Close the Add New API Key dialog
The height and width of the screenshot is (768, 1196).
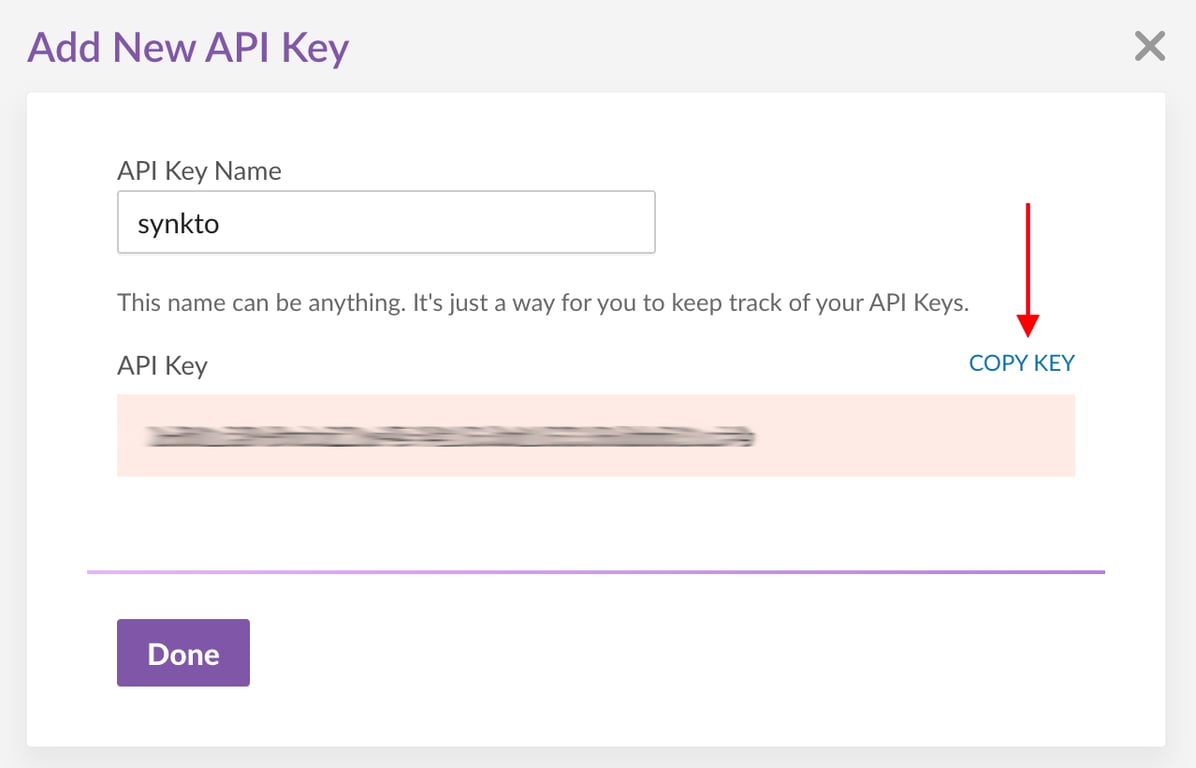(1150, 46)
